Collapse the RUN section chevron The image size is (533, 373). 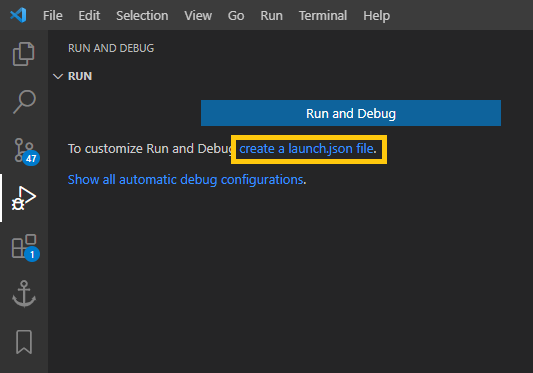pos(58,76)
